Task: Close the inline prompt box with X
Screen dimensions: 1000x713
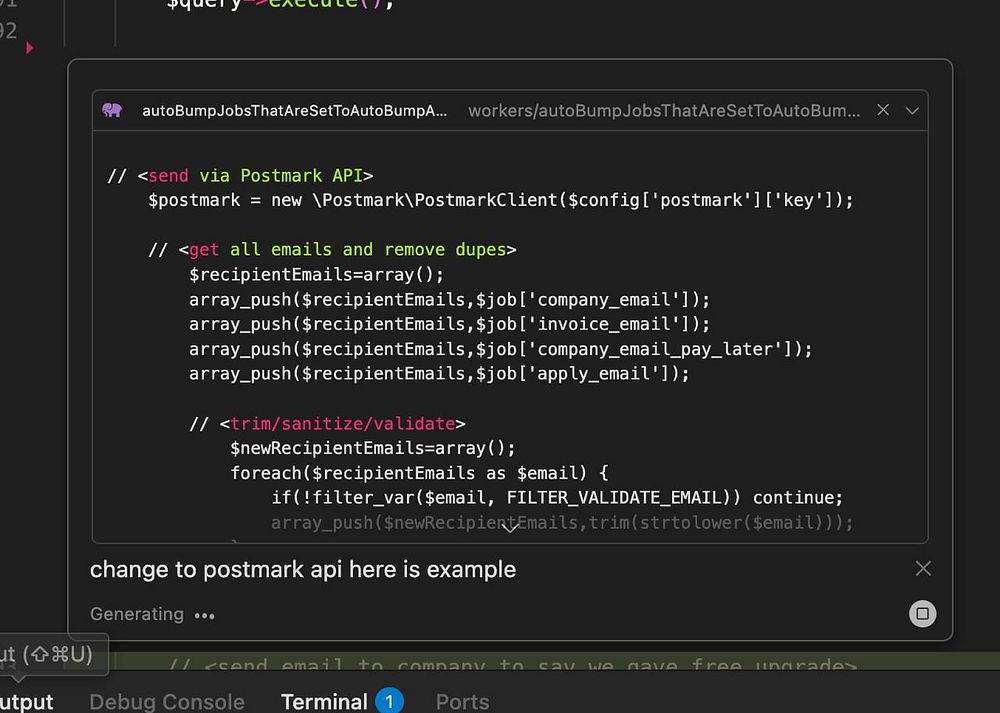Action: point(923,568)
